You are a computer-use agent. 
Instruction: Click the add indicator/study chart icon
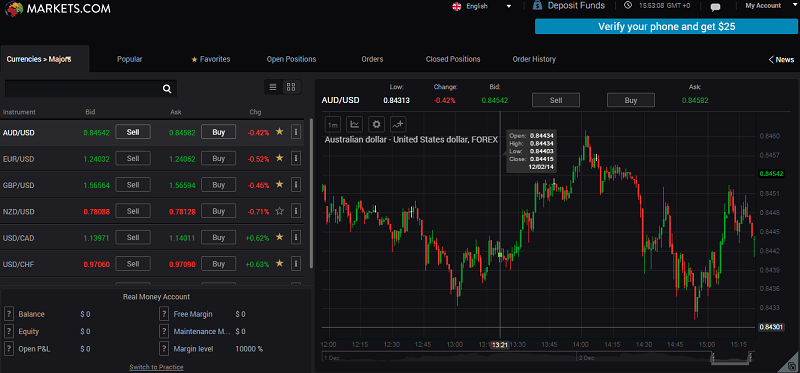[x=398, y=124]
